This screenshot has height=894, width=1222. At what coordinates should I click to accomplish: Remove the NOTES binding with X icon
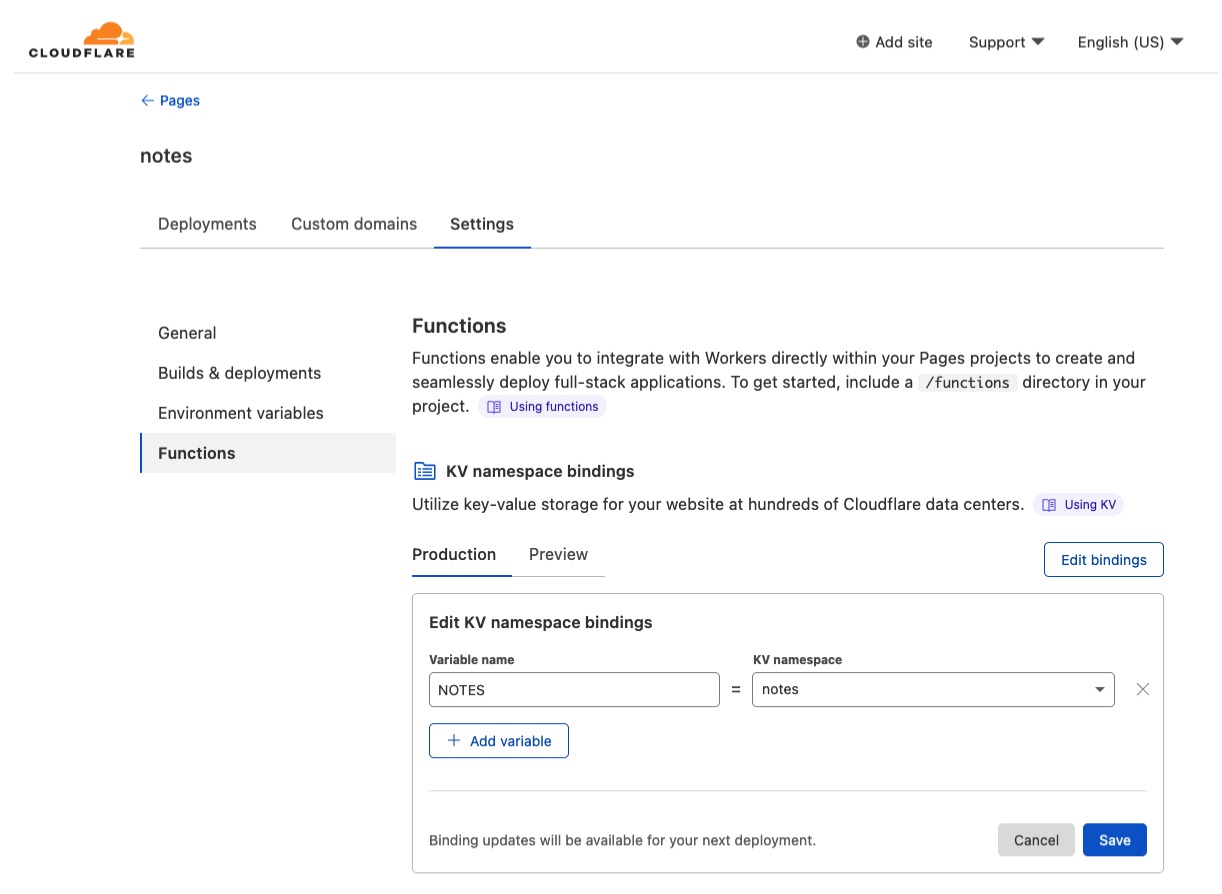tap(1143, 690)
